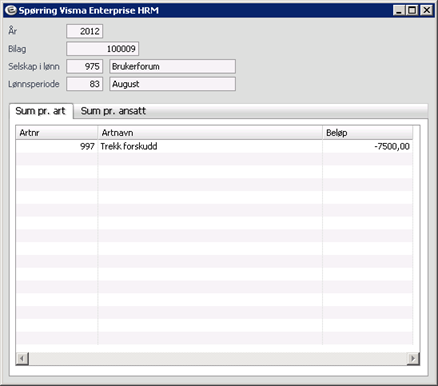Close the Spørring Visma Enterprise HRM window

(426, 10)
